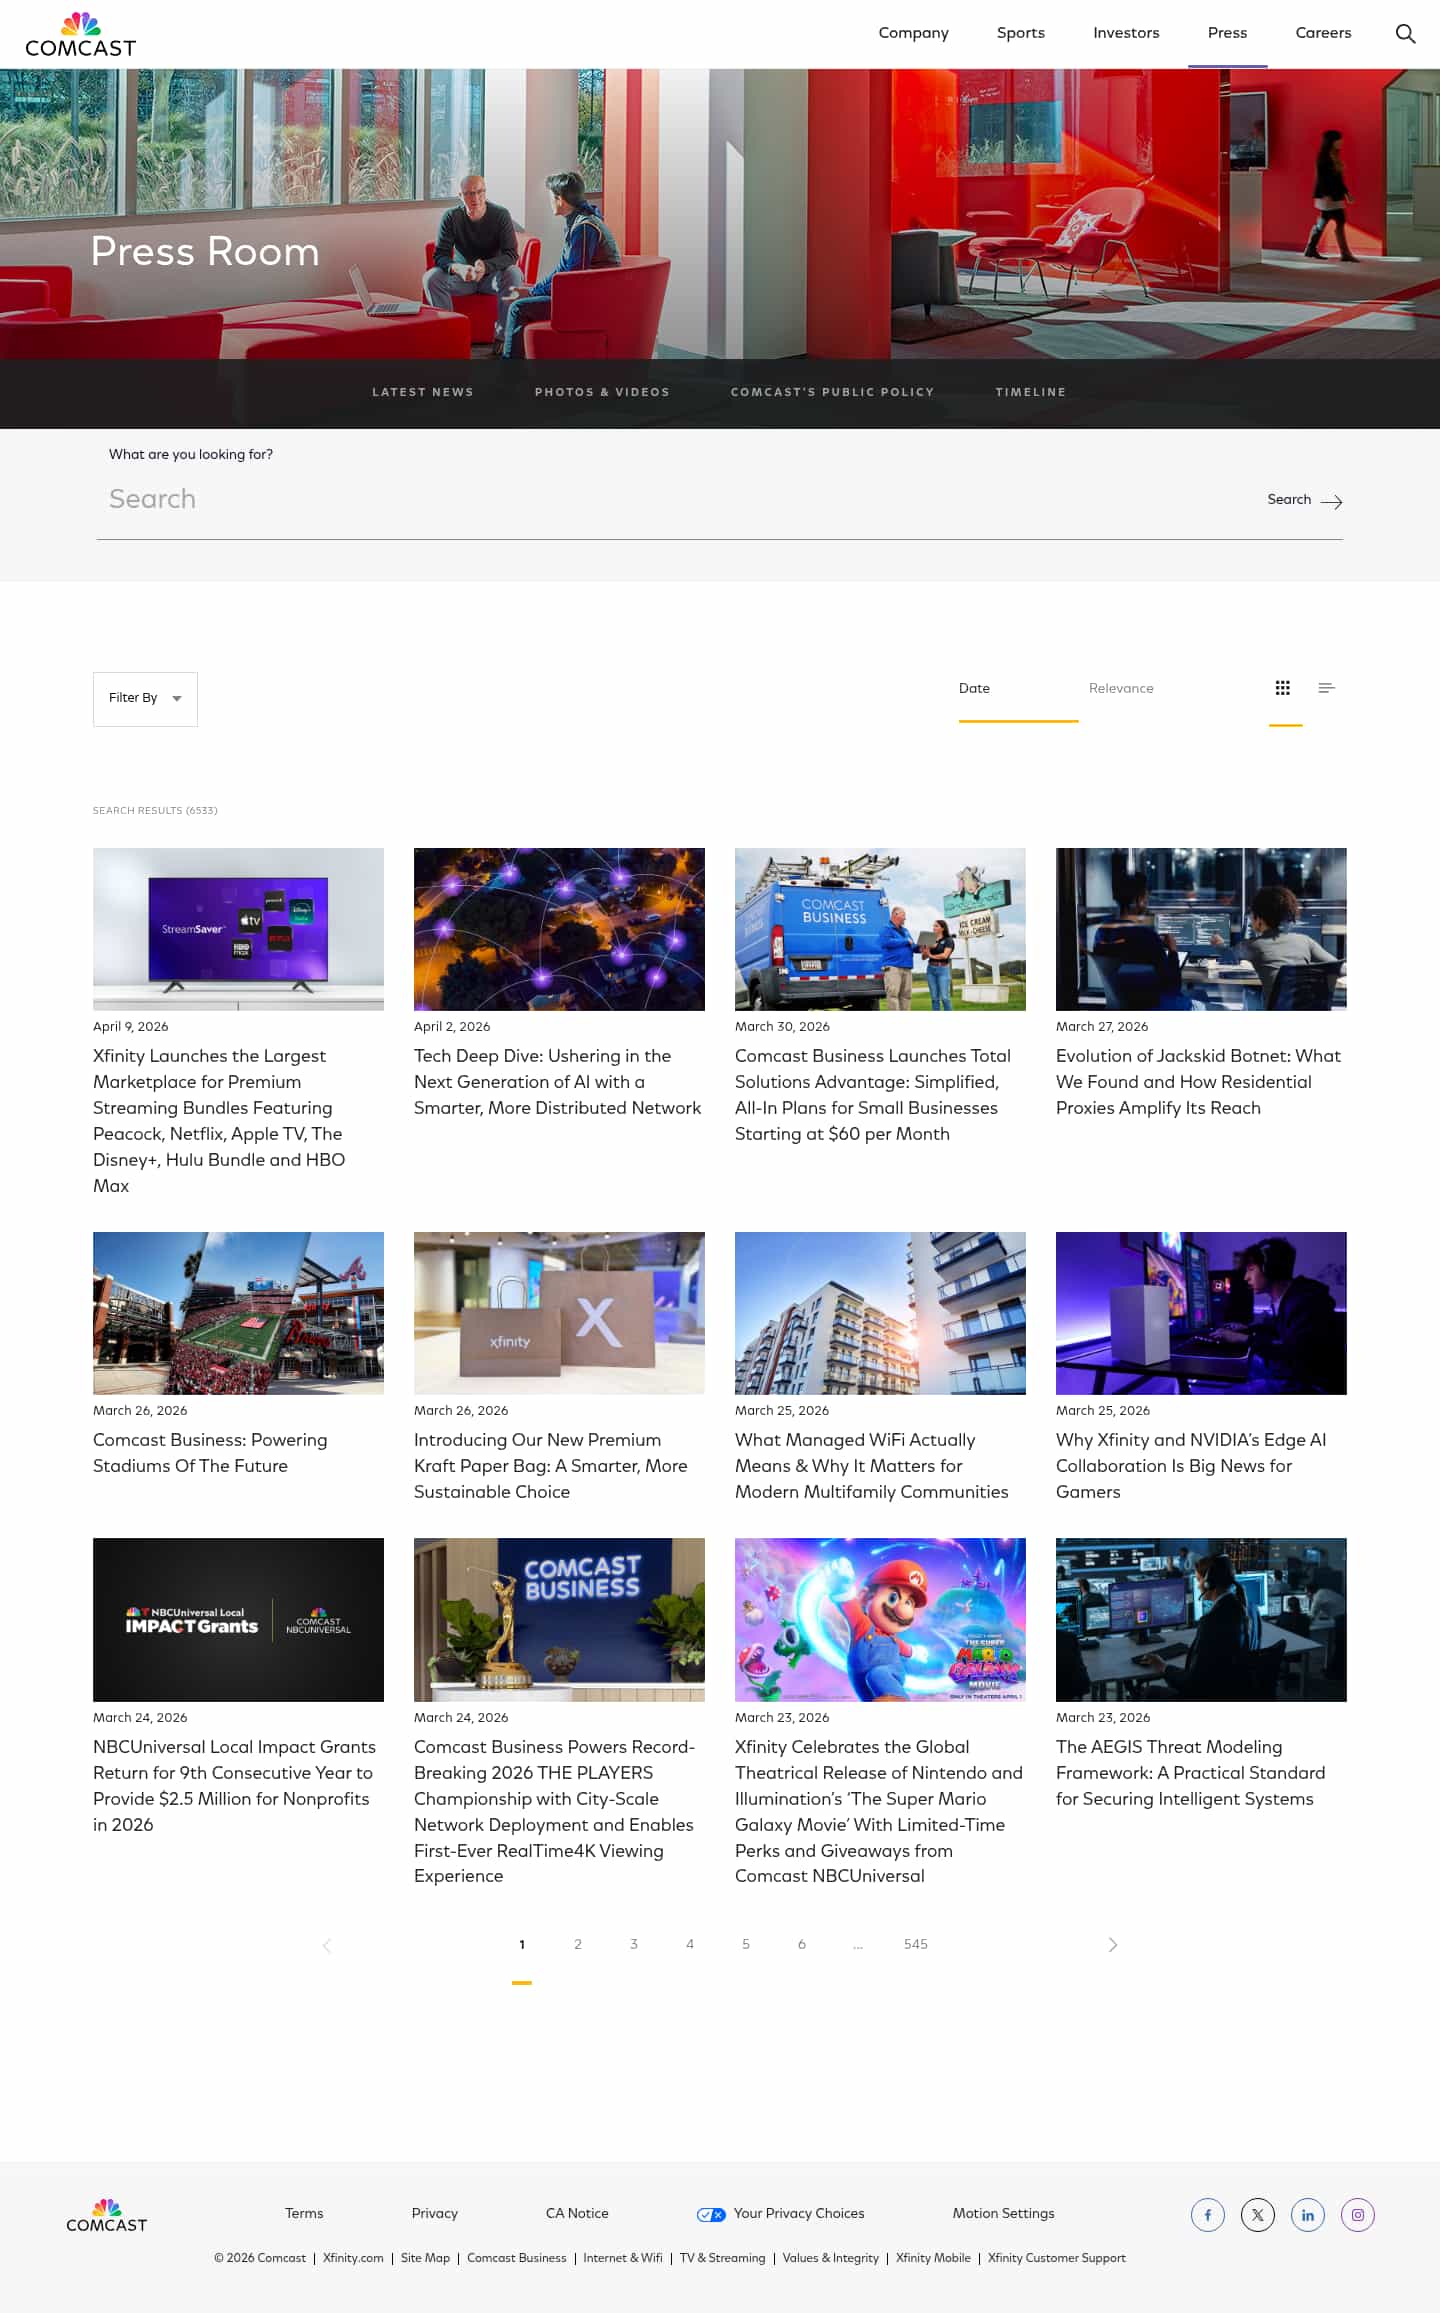Go to results page 2
Viewport: 1440px width, 2313px height.
578,1944
